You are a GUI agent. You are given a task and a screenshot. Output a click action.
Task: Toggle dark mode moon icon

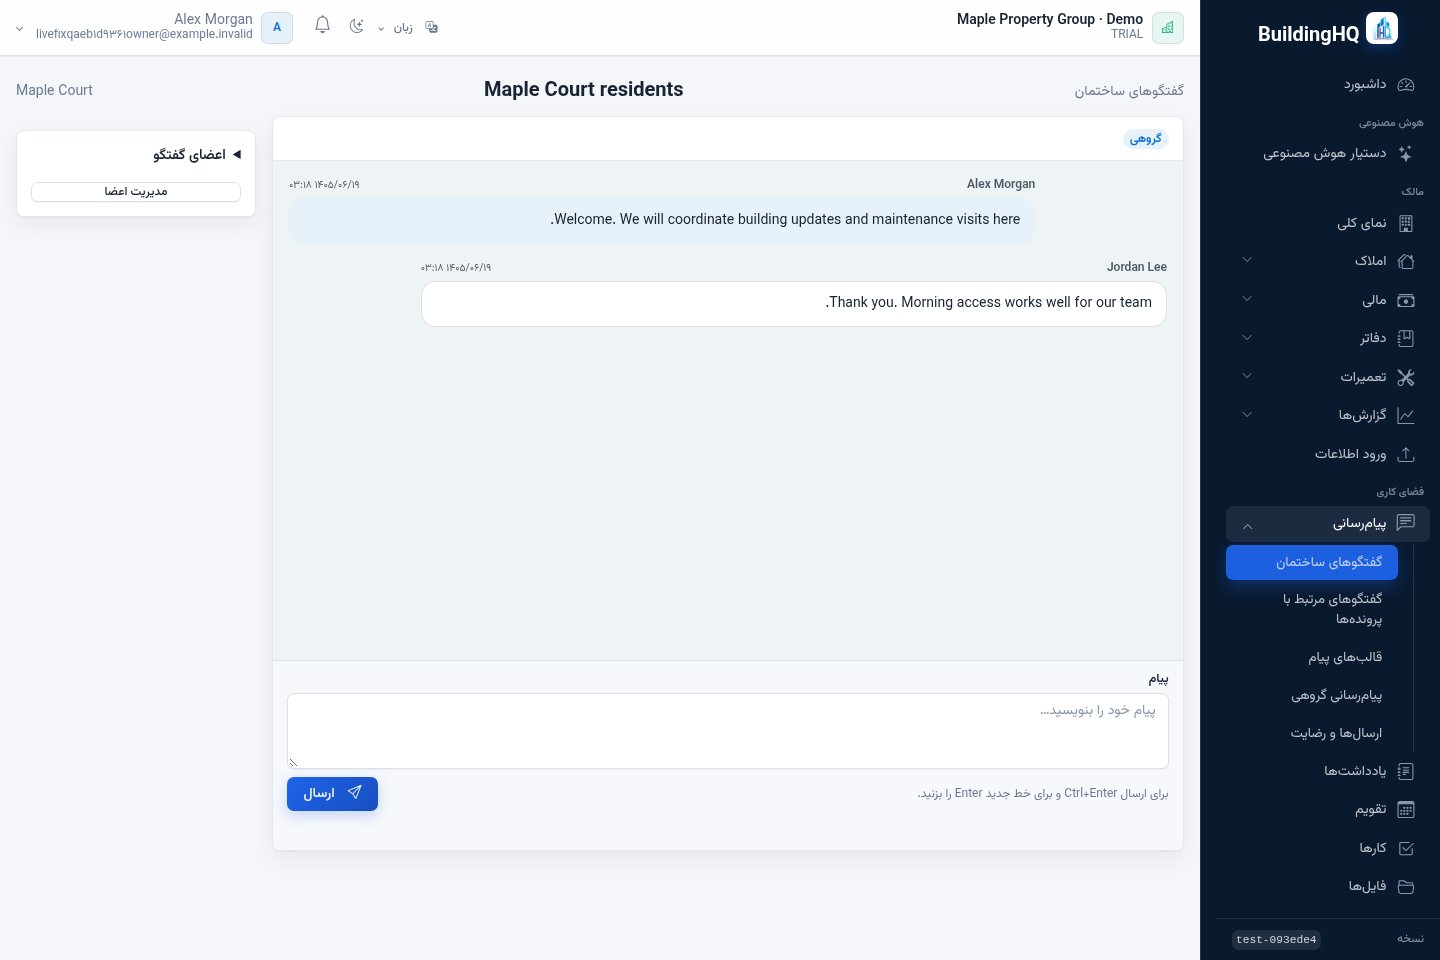[x=356, y=26]
